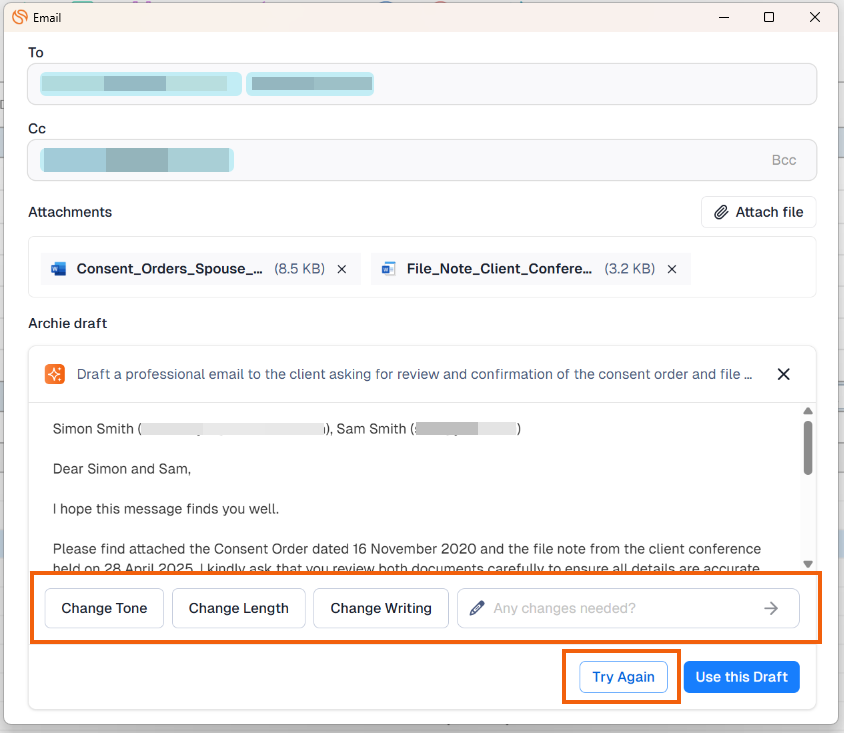Remove the File_Note_Client_Conference attachment
Image resolution: width=844 pixels, height=733 pixels.
pos(672,269)
